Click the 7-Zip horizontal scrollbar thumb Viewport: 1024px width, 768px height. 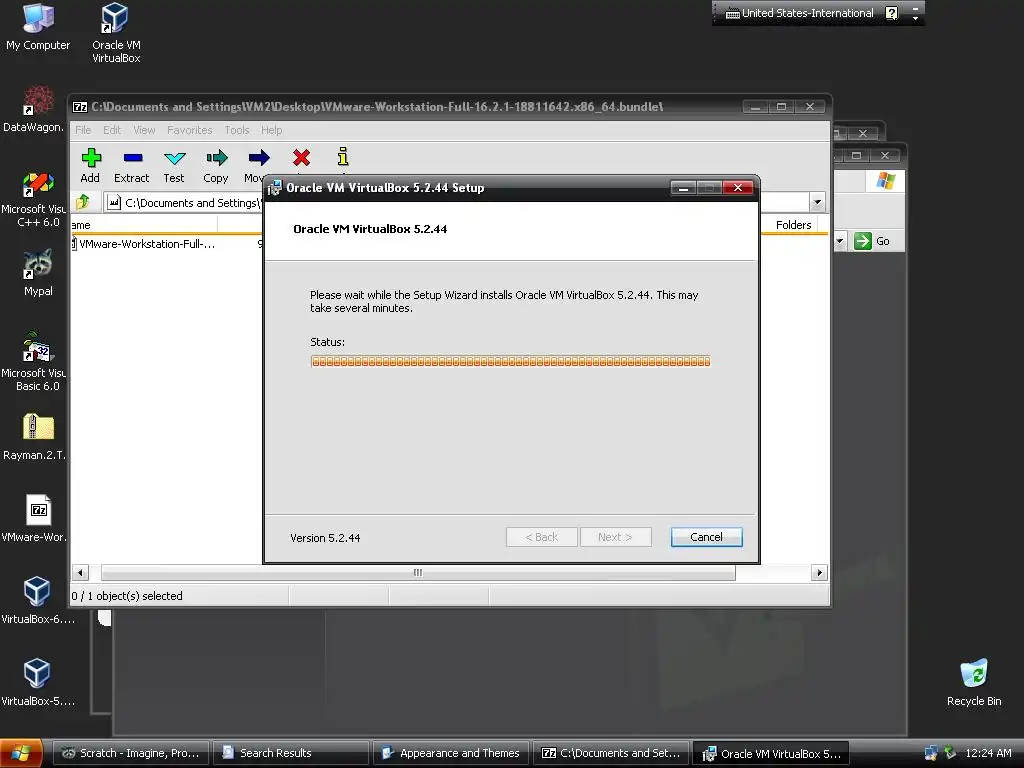[x=418, y=573]
